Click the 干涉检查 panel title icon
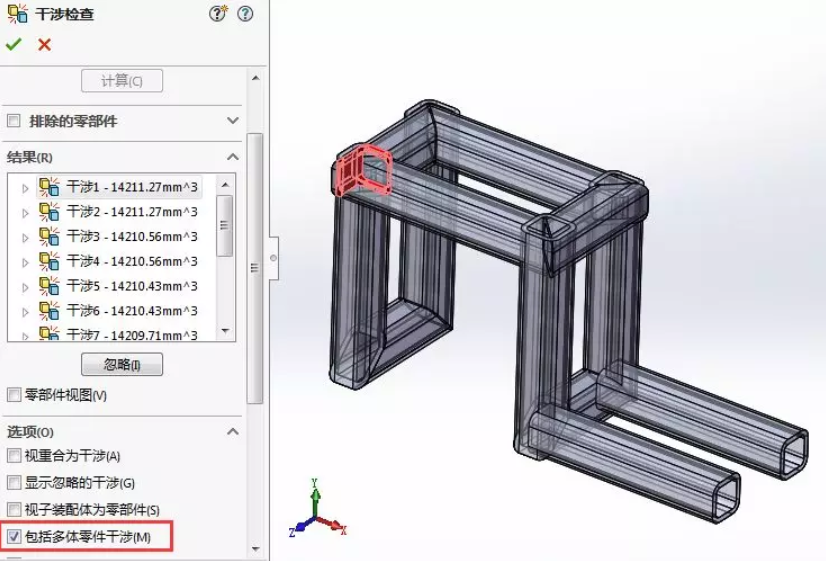Viewport: 826px width, 561px height. [17, 14]
